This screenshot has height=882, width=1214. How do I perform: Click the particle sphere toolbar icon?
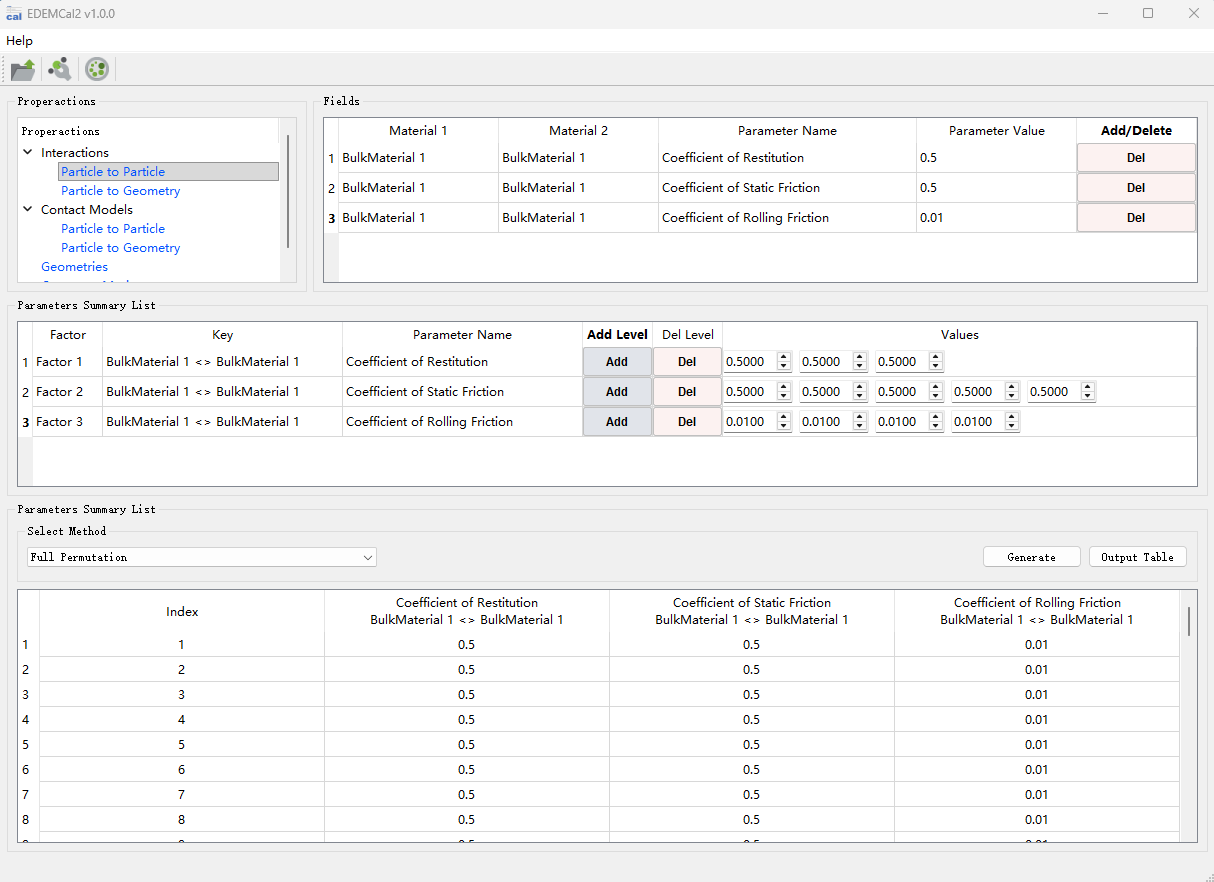click(x=96, y=68)
